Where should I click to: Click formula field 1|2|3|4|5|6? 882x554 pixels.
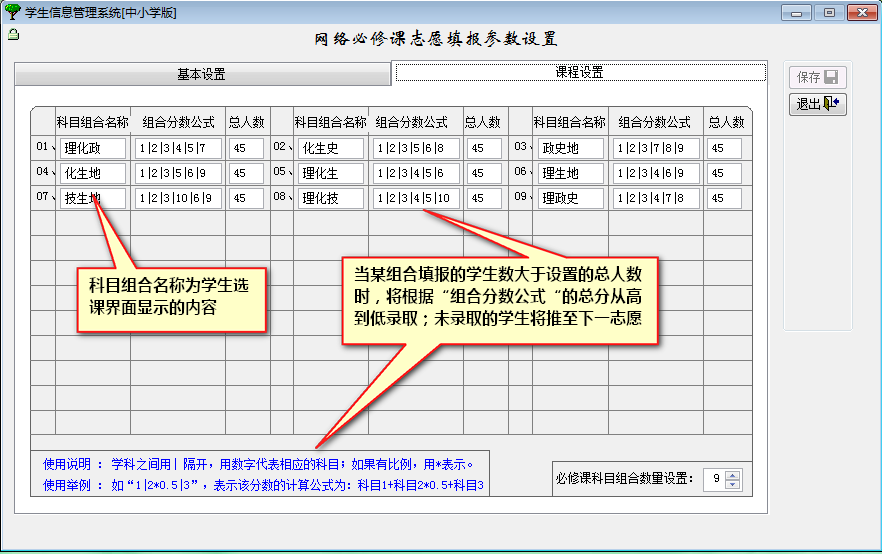[416, 173]
